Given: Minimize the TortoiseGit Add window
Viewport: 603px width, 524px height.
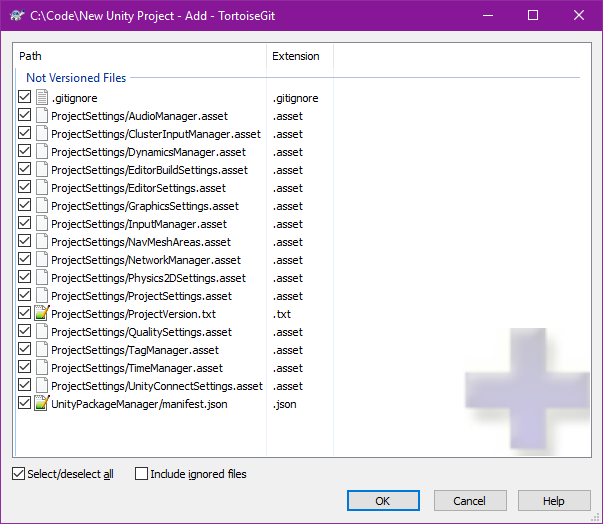Looking at the screenshot, I should click(488, 15).
